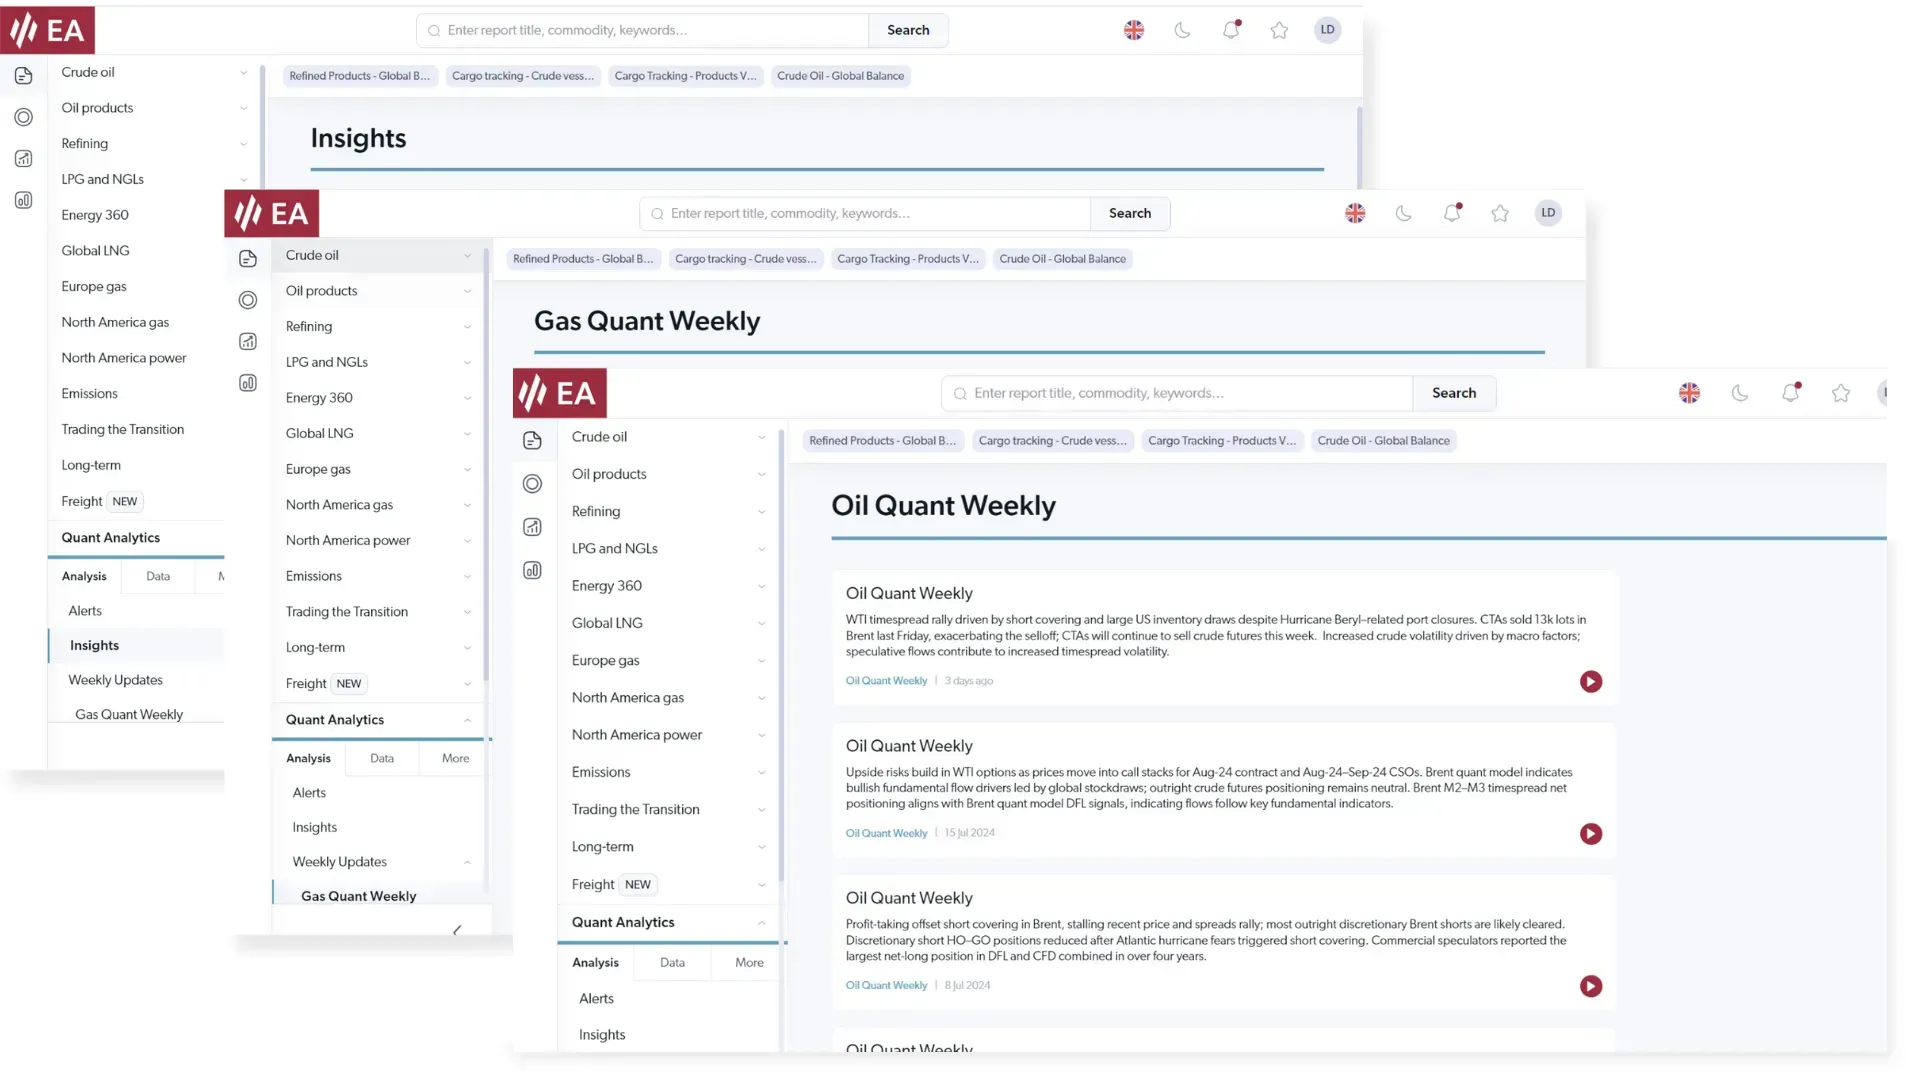1920x1080 pixels.
Task: Open 'Cargo tracking - Crude vess...' tab in Oil Quant Weekly window
Action: coord(1052,441)
